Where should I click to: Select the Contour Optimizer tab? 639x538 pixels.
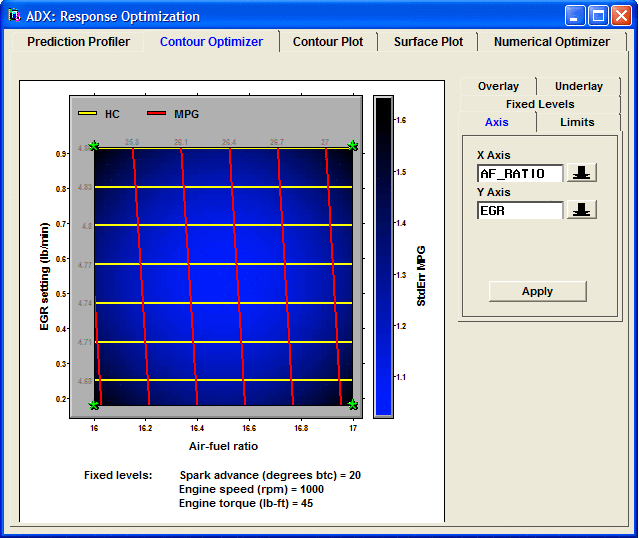211,42
